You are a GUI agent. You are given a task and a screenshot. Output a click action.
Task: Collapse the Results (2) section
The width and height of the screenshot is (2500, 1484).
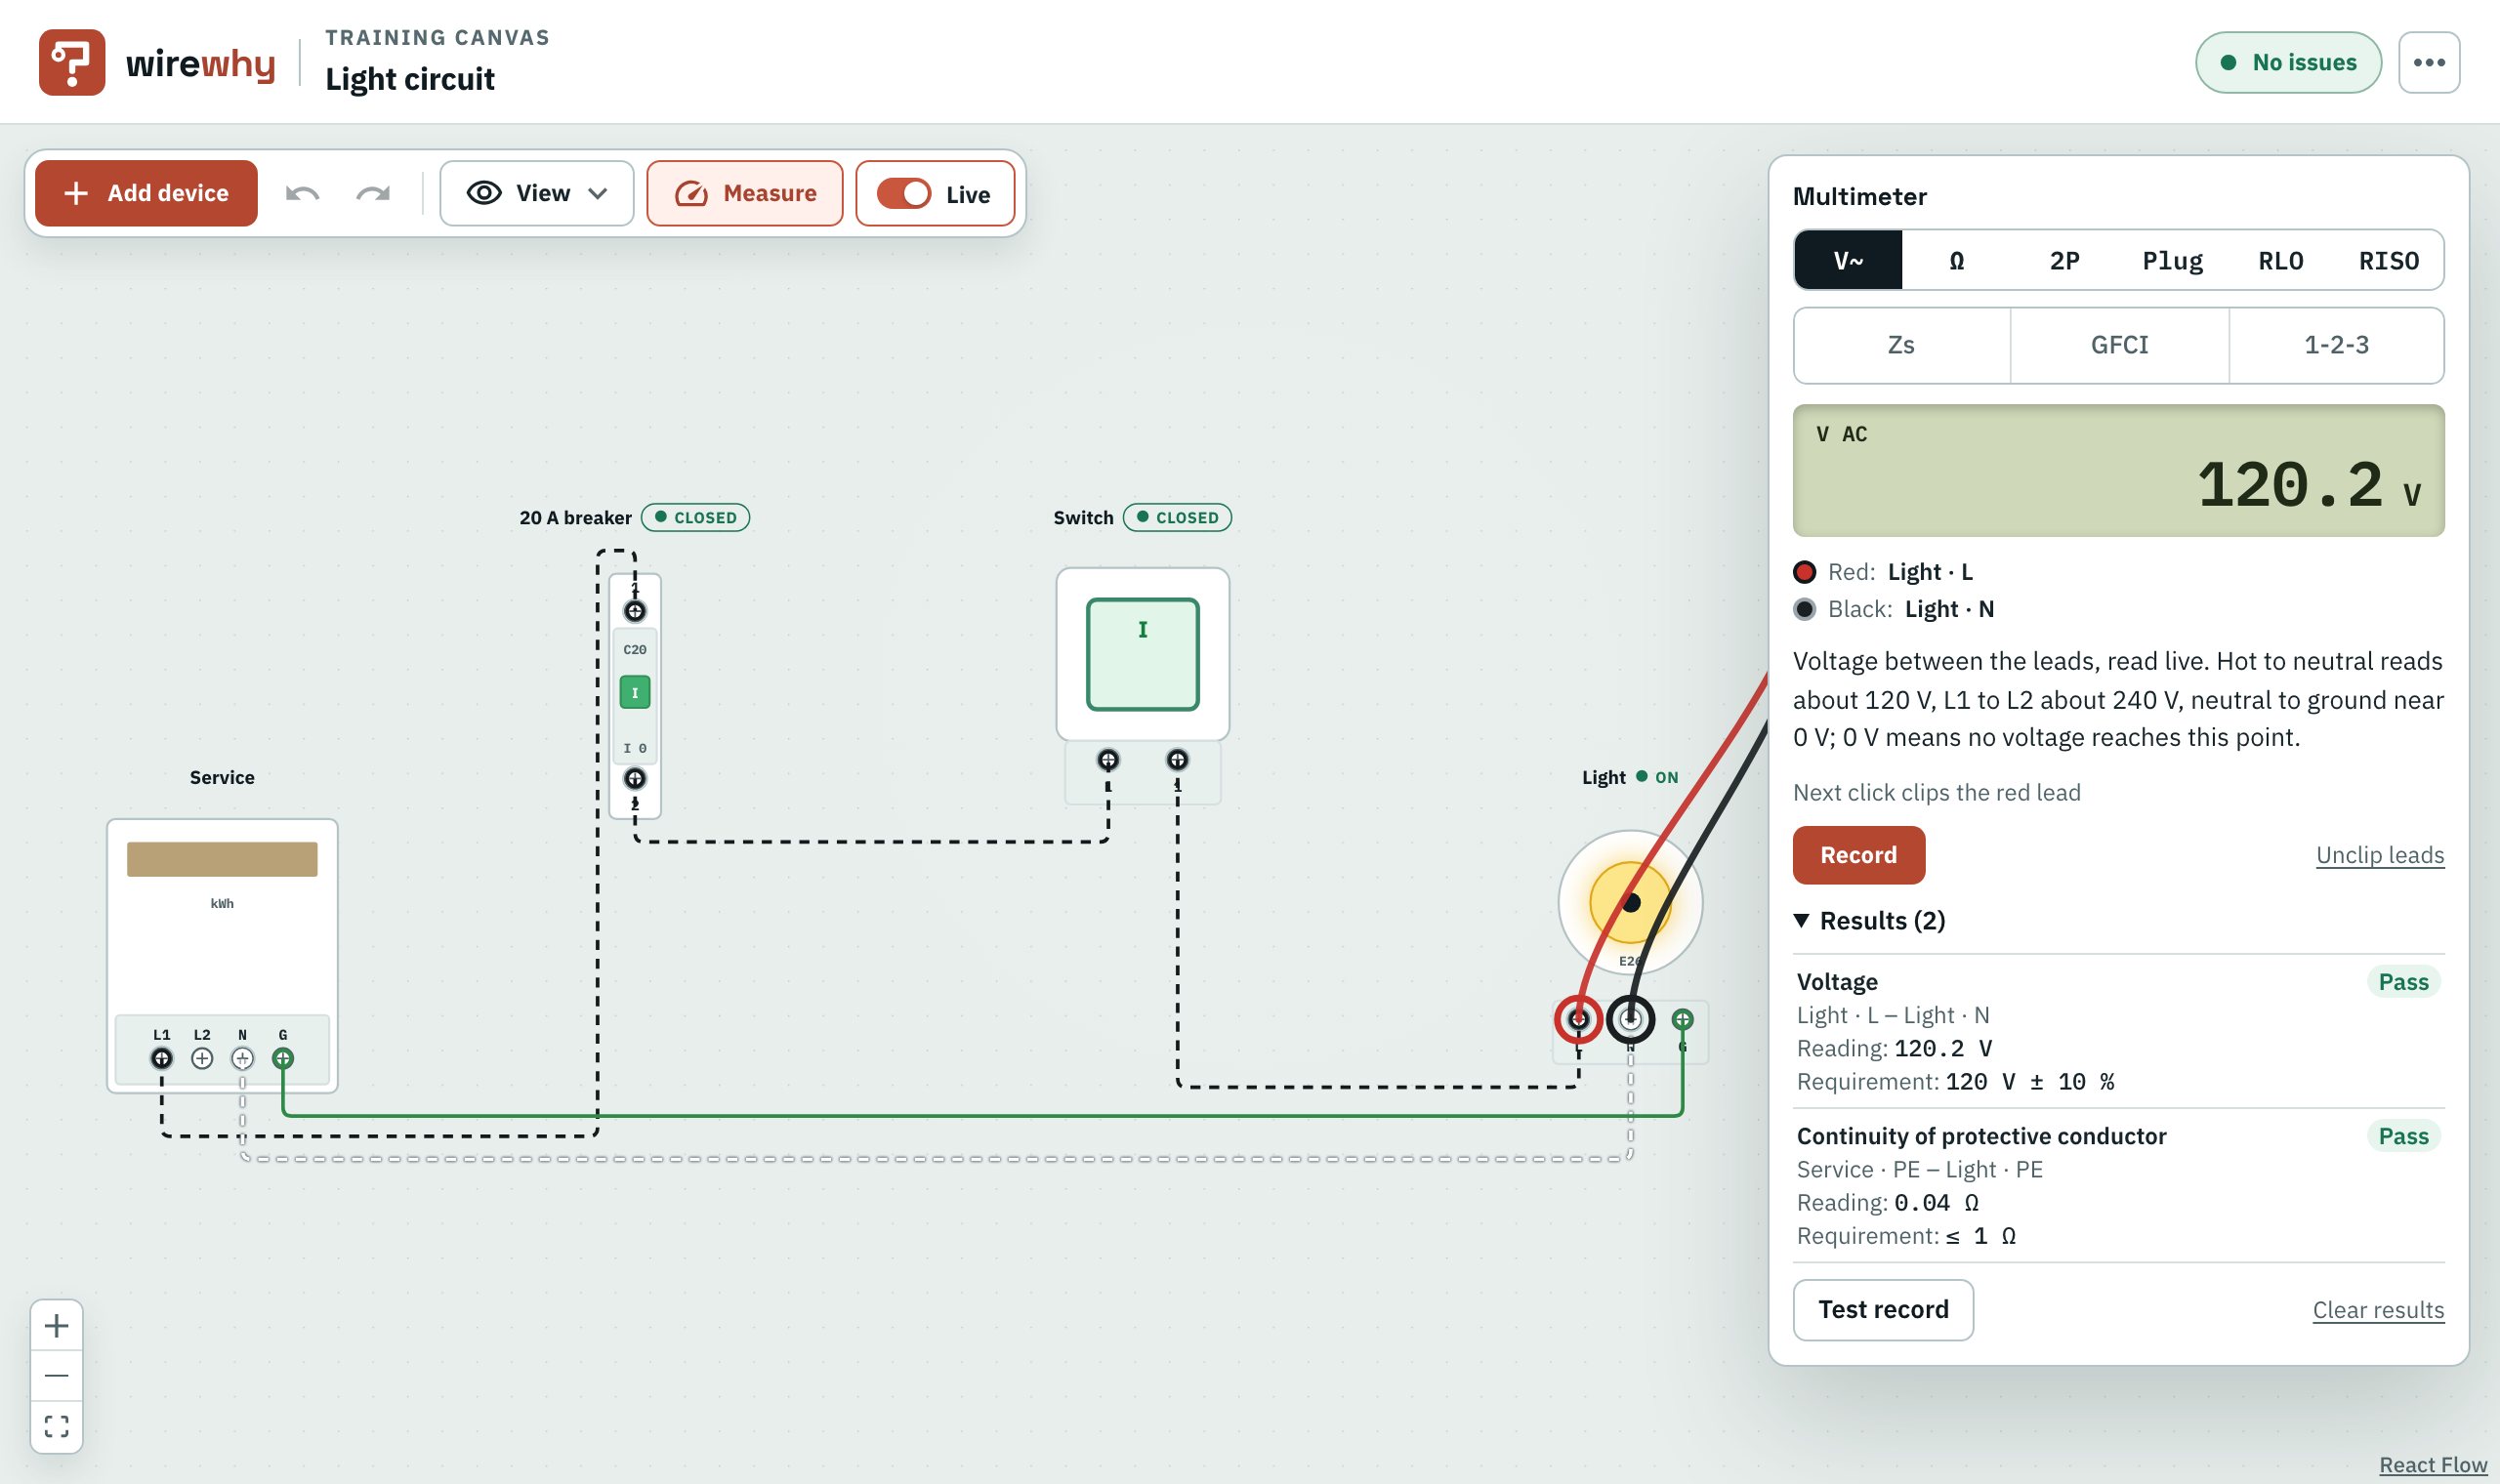[1870, 920]
